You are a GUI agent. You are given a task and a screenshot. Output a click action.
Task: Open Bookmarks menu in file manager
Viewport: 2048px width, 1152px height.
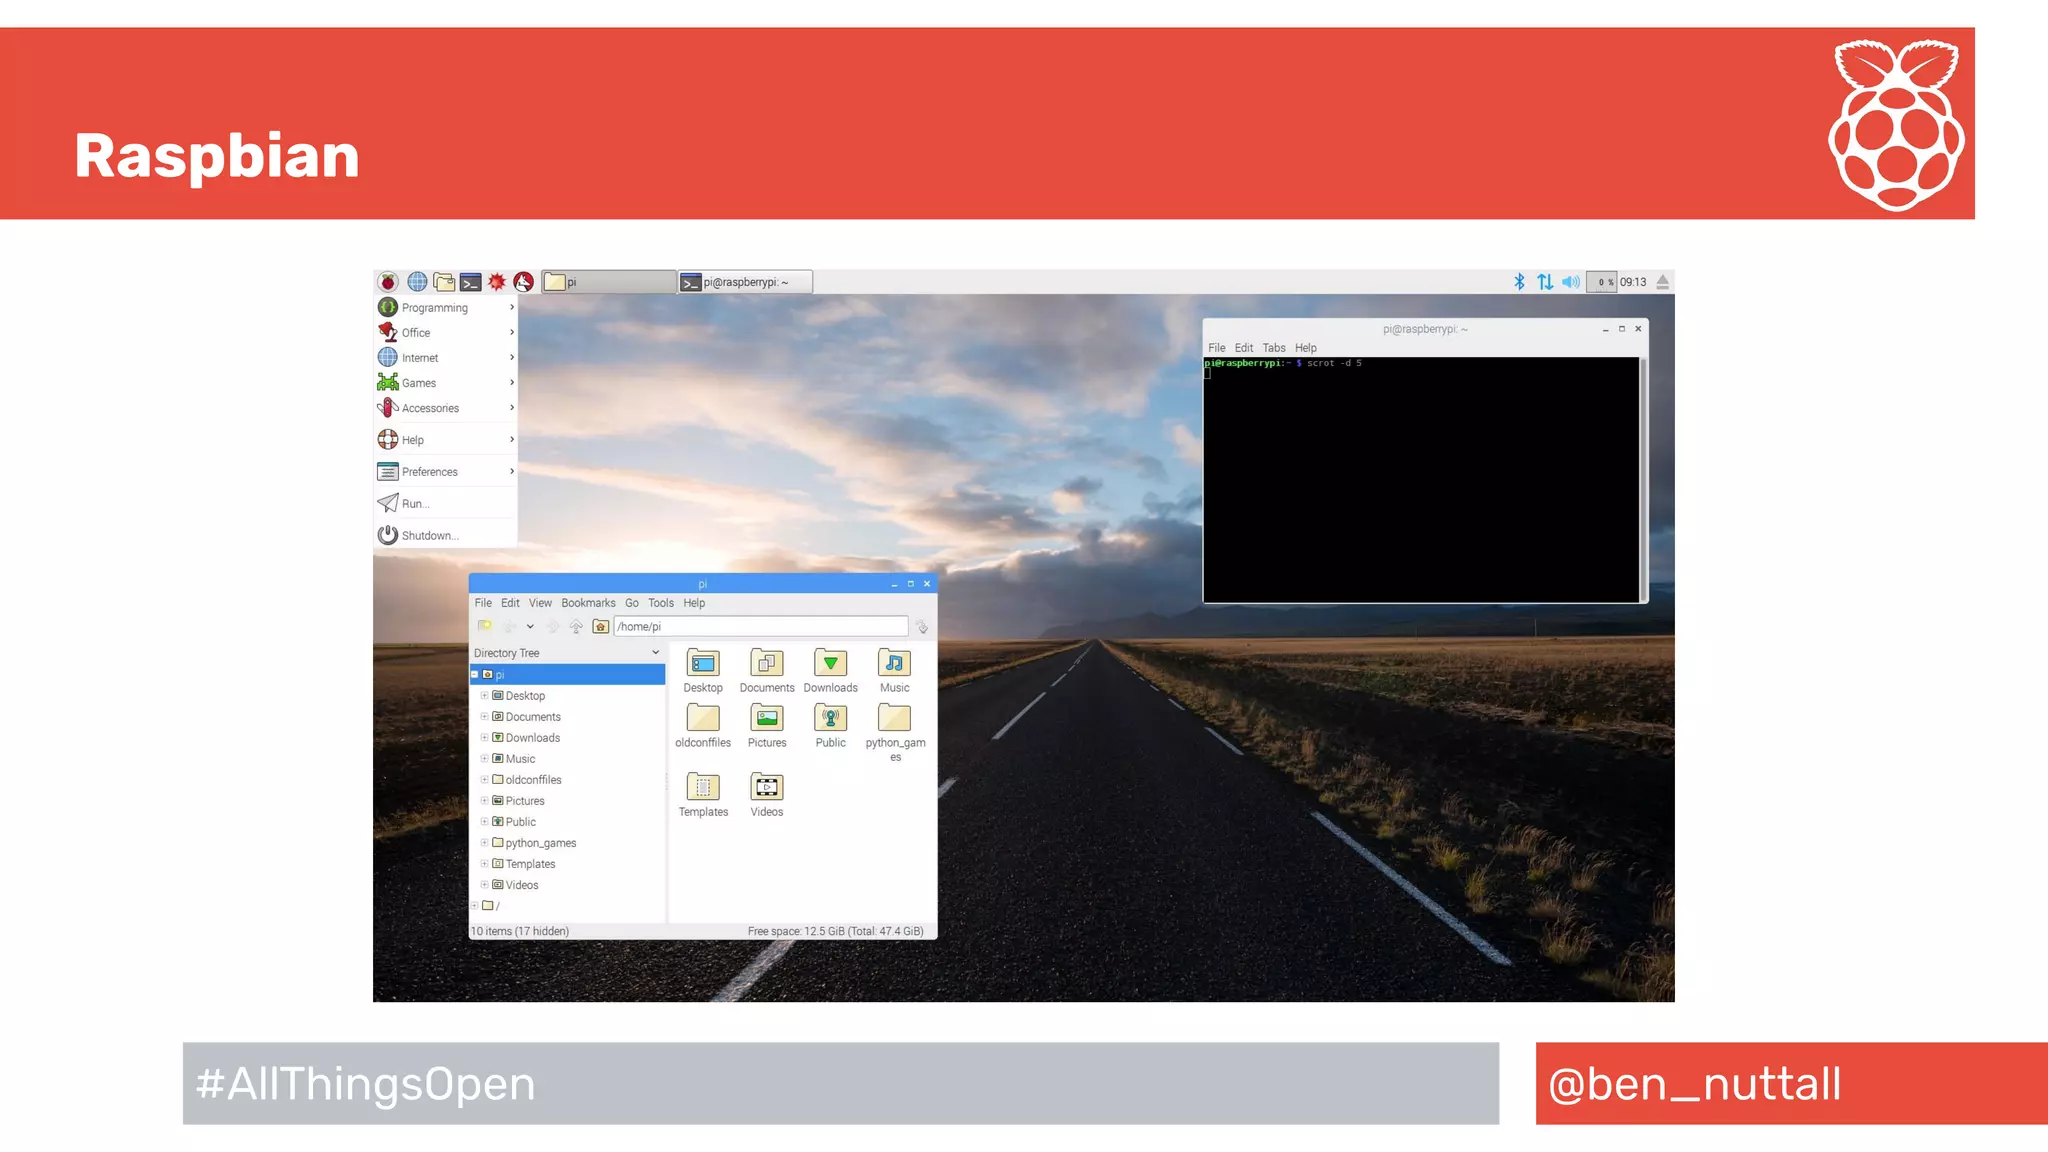click(588, 603)
